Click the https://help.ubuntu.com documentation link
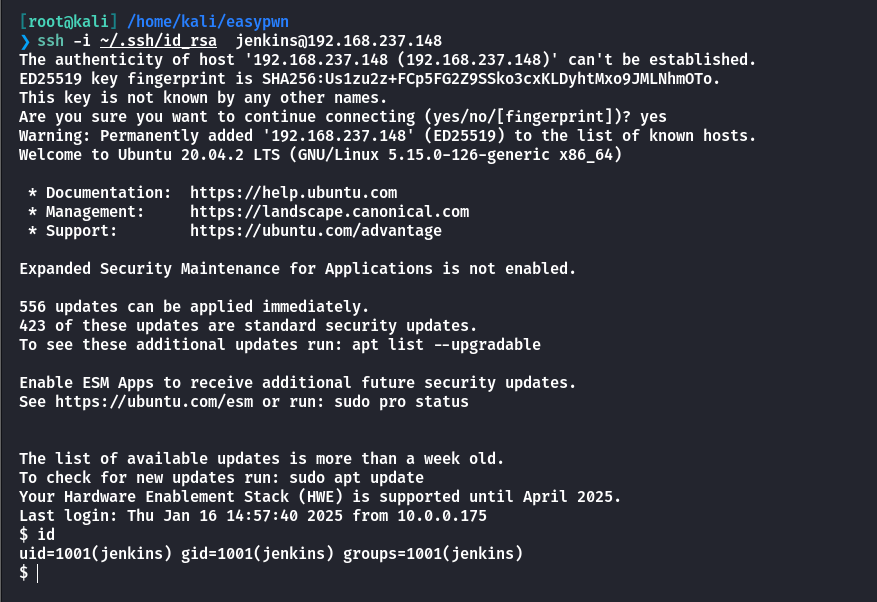This screenshot has width=877, height=602. tap(294, 193)
